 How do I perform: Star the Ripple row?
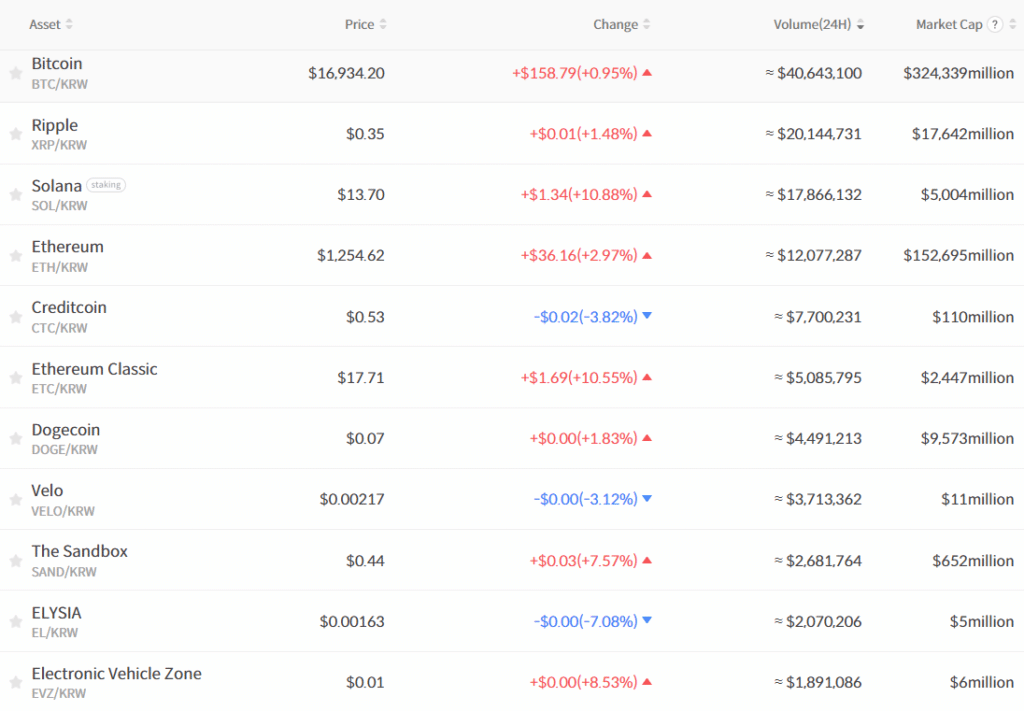16,134
